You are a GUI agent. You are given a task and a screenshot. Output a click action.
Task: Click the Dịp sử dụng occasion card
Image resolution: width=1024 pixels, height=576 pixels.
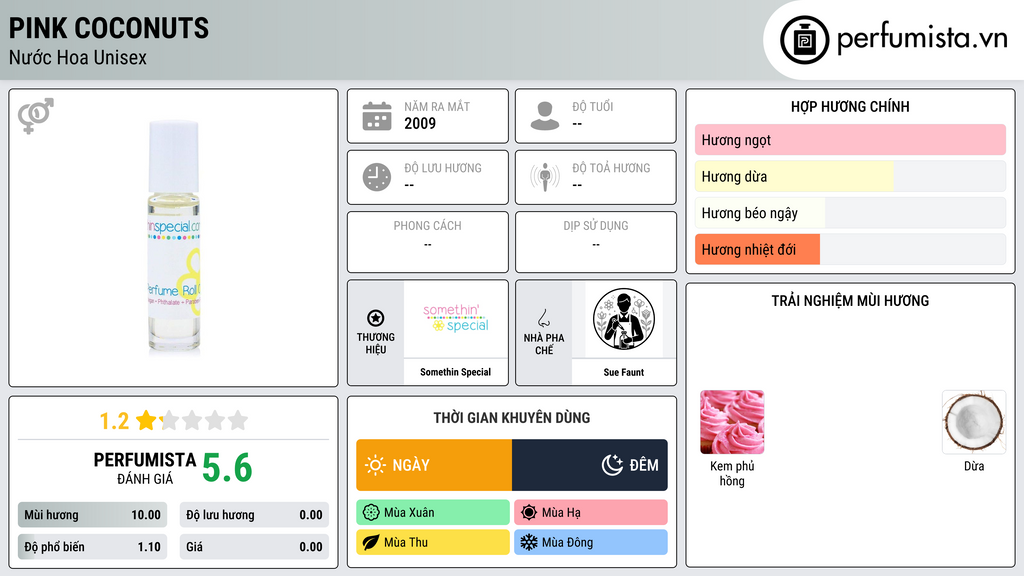tap(596, 242)
